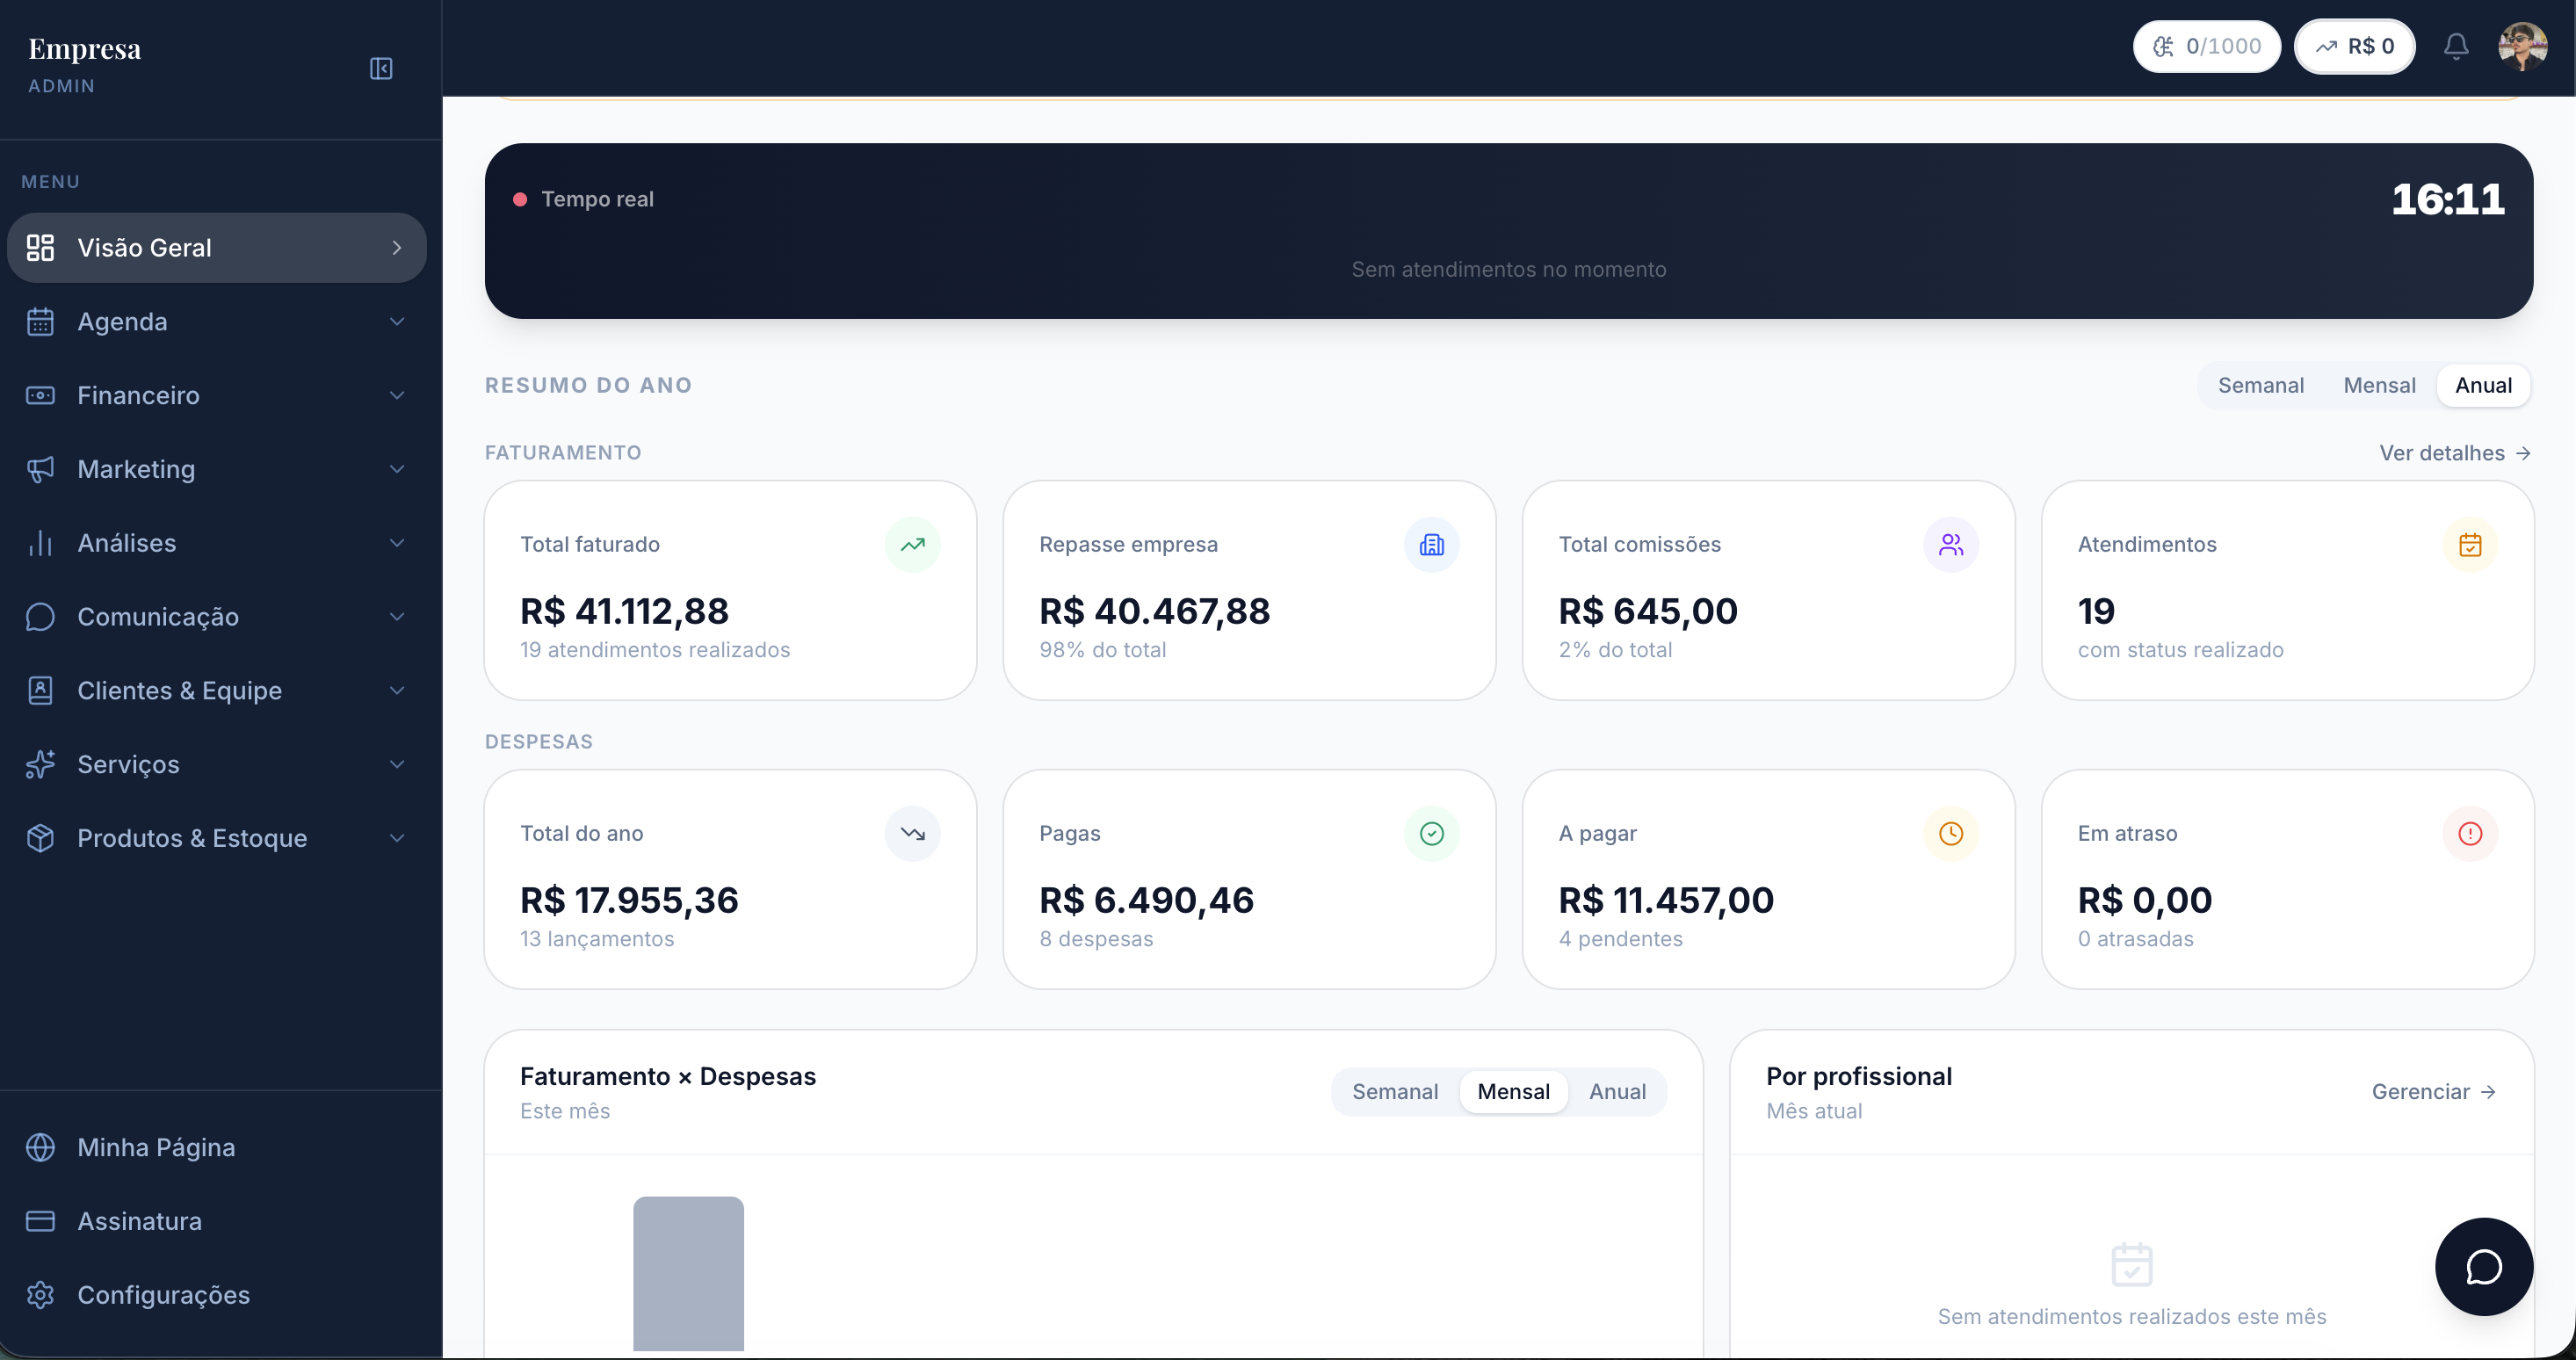Viewport: 2576px width, 1360px height.
Task: Click the Total do ano trending-down icon
Action: 912,834
